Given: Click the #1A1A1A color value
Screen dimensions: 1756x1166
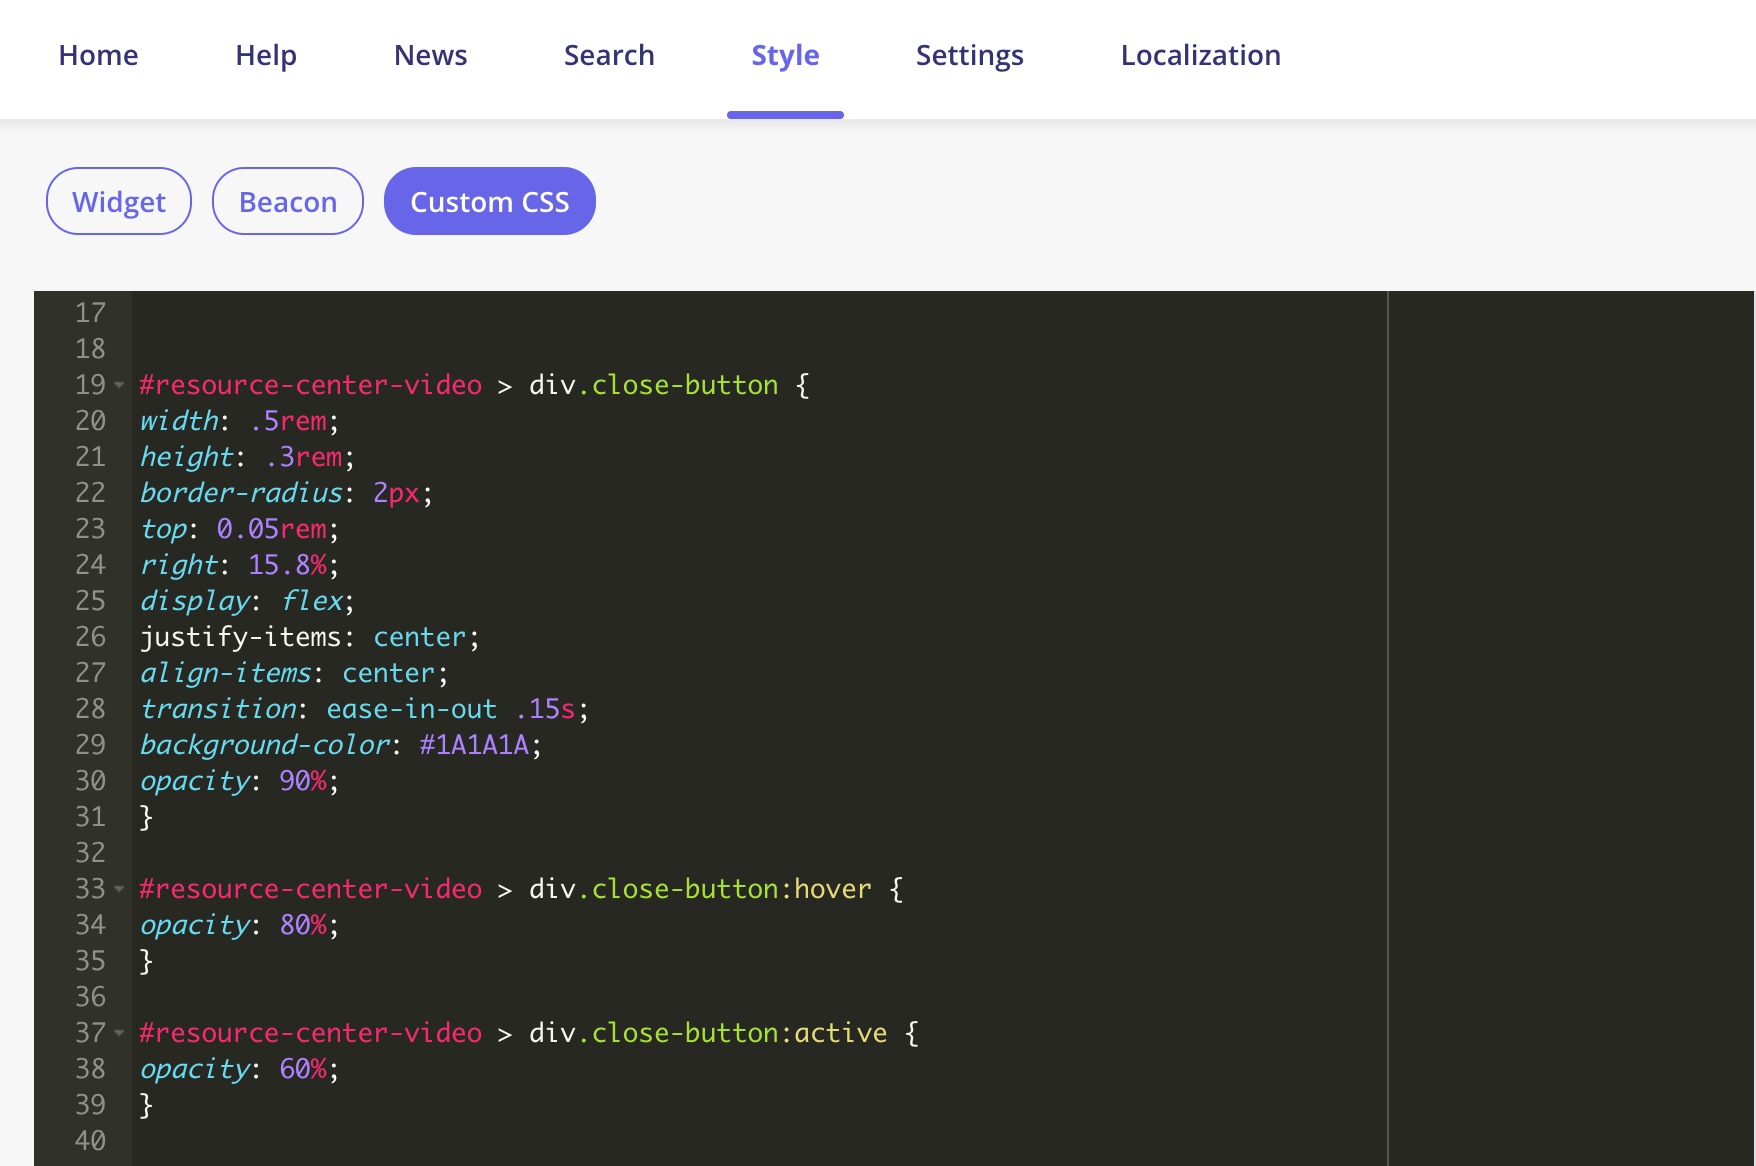Looking at the screenshot, I should click(474, 745).
